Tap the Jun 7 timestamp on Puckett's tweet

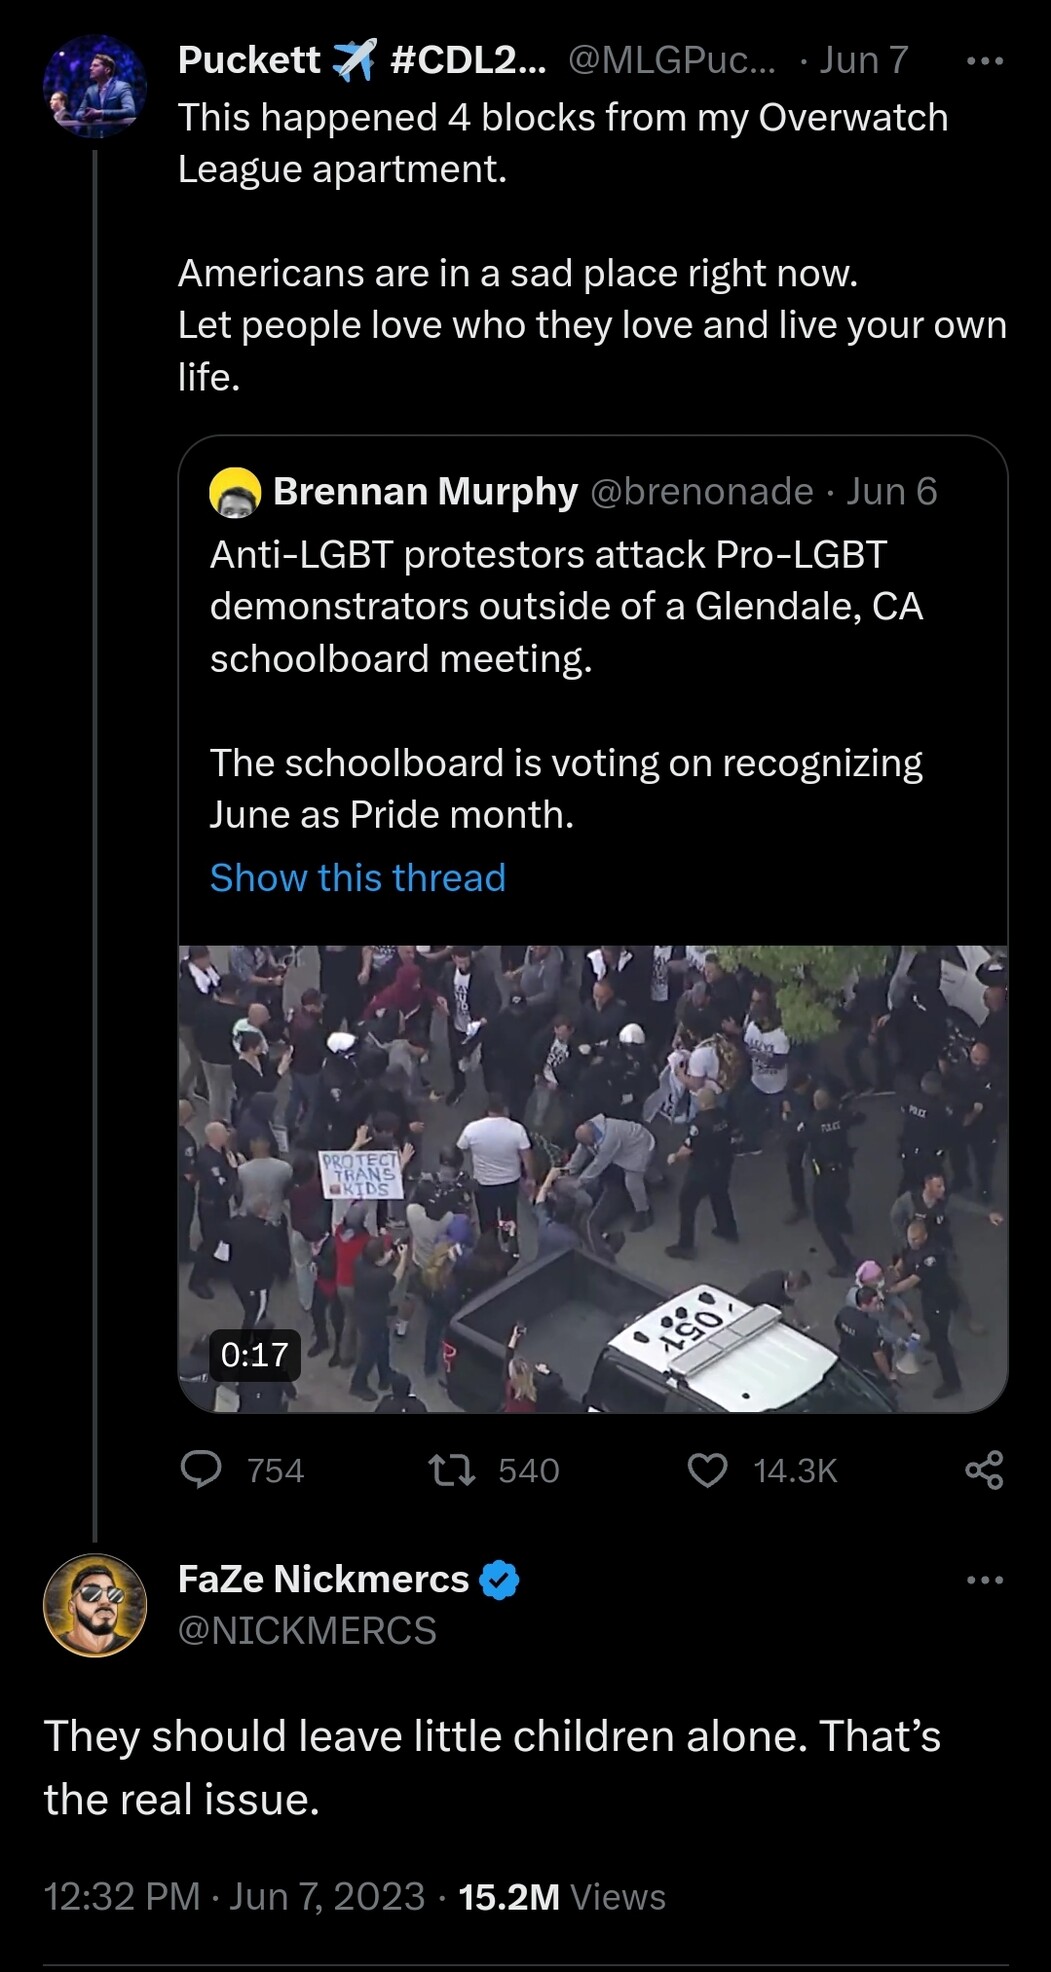tap(864, 61)
